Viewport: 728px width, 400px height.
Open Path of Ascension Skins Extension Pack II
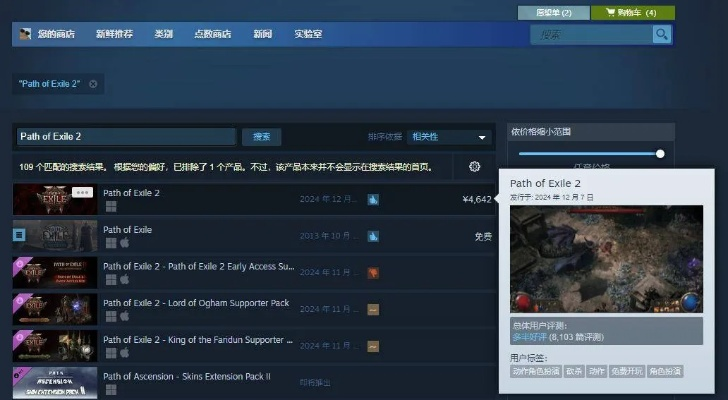[x=254, y=383]
